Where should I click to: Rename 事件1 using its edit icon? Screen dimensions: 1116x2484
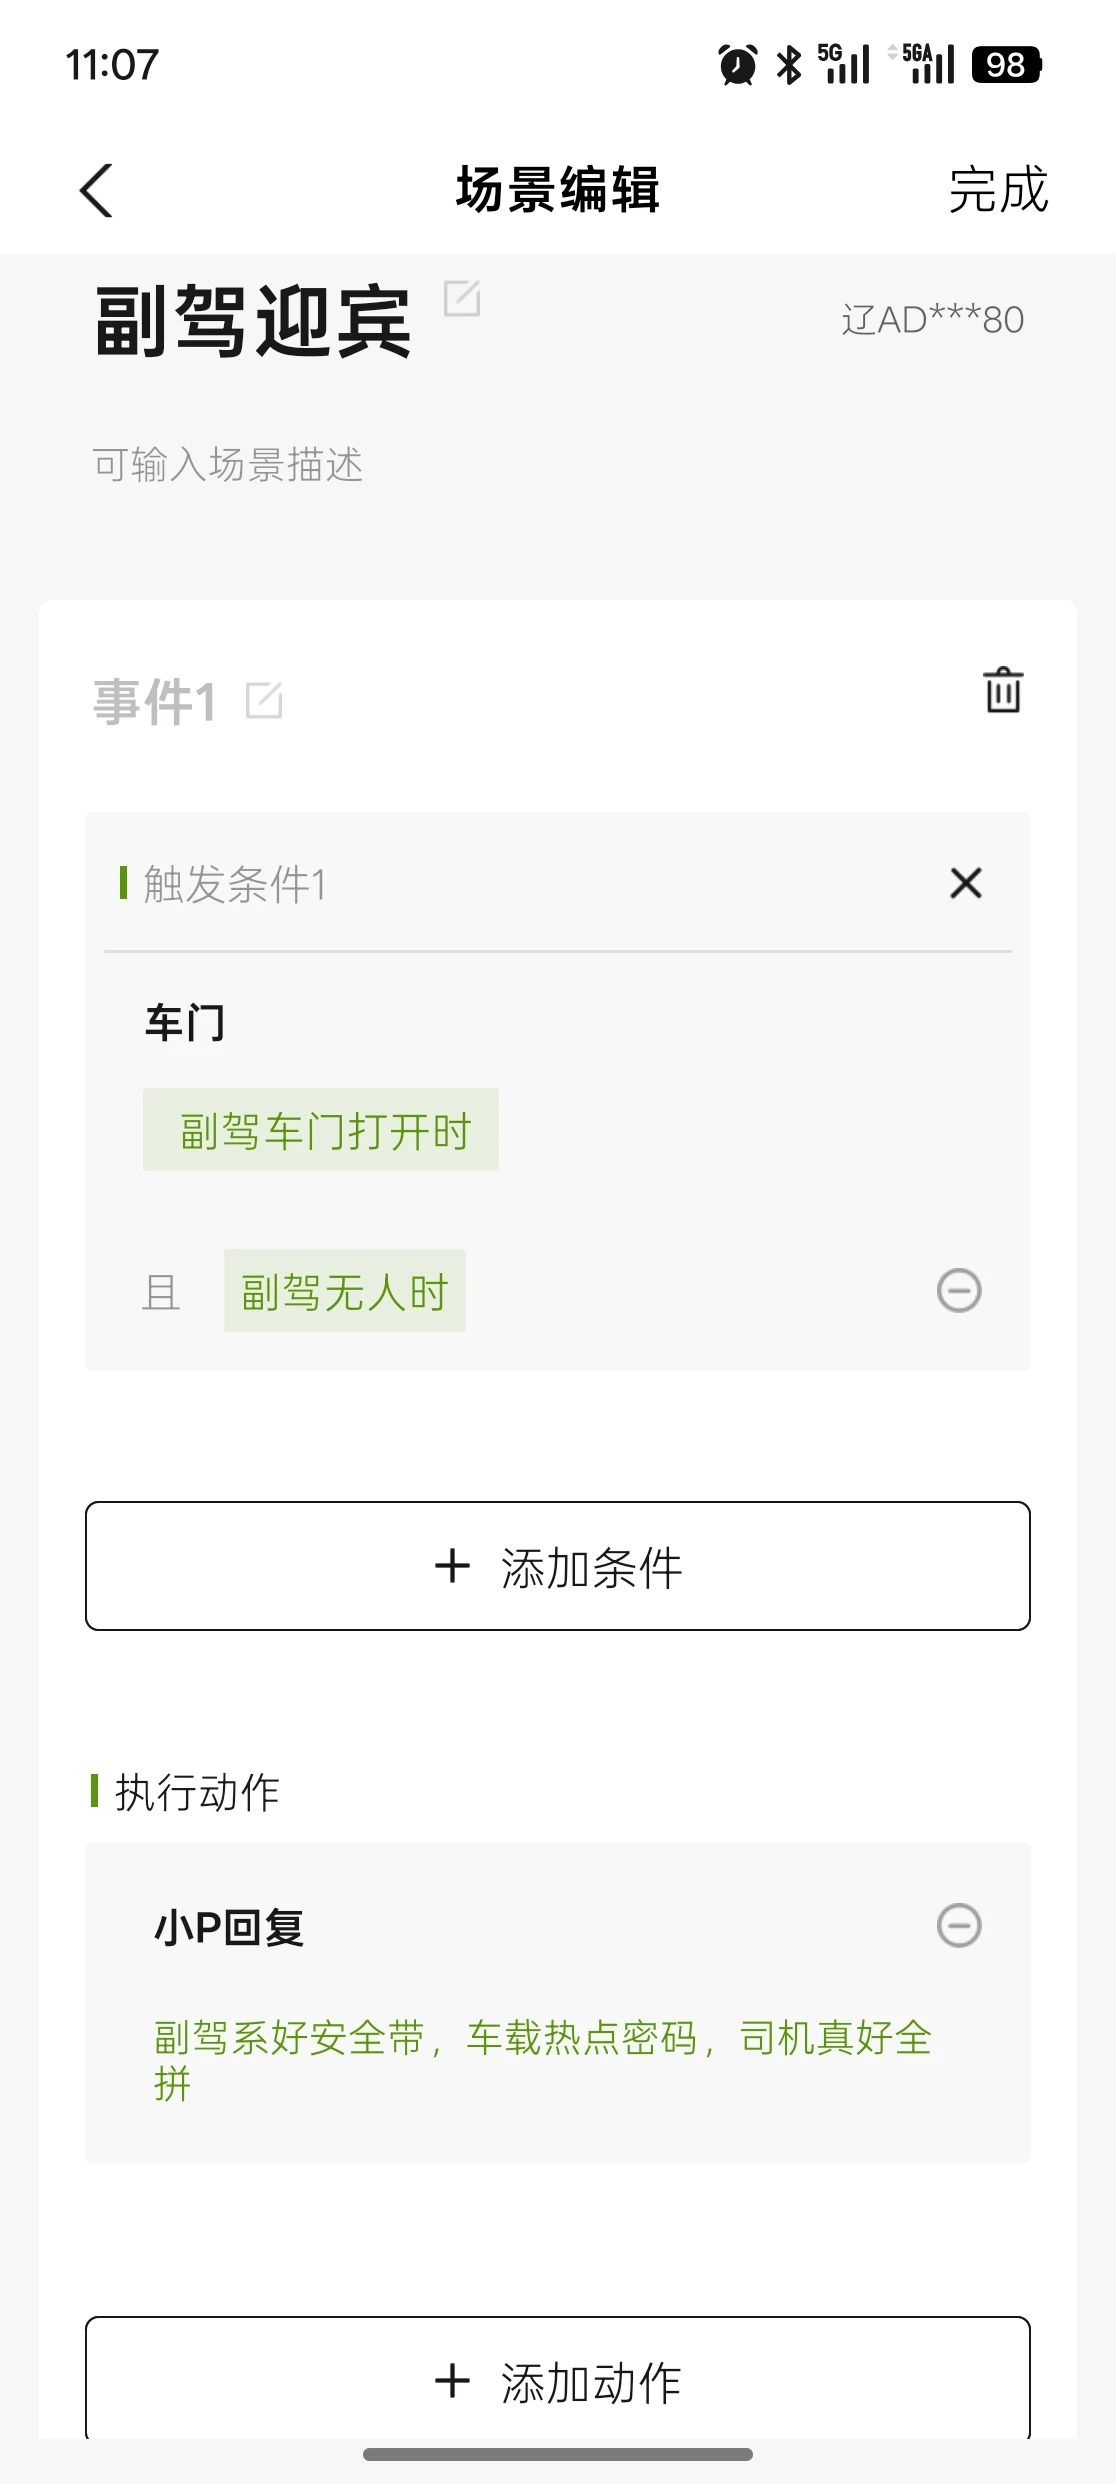click(264, 700)
